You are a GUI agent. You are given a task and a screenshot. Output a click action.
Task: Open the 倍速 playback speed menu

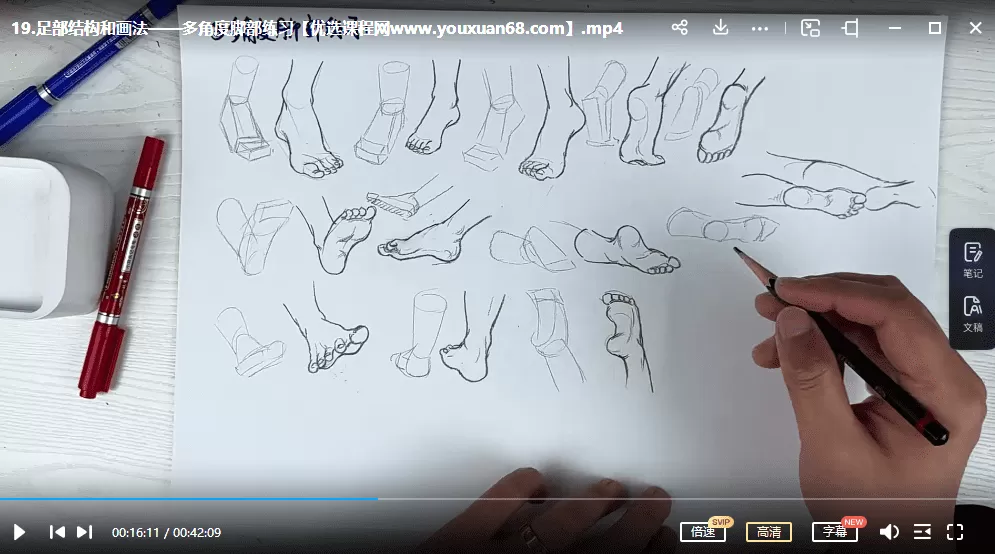[x=703, y=532]
